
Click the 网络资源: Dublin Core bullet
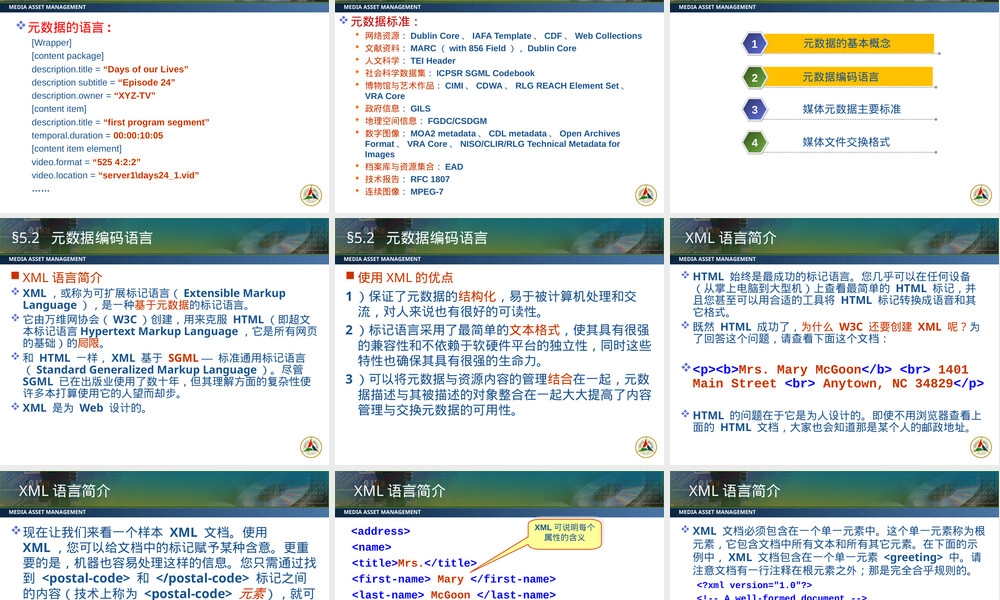point(503,36)
